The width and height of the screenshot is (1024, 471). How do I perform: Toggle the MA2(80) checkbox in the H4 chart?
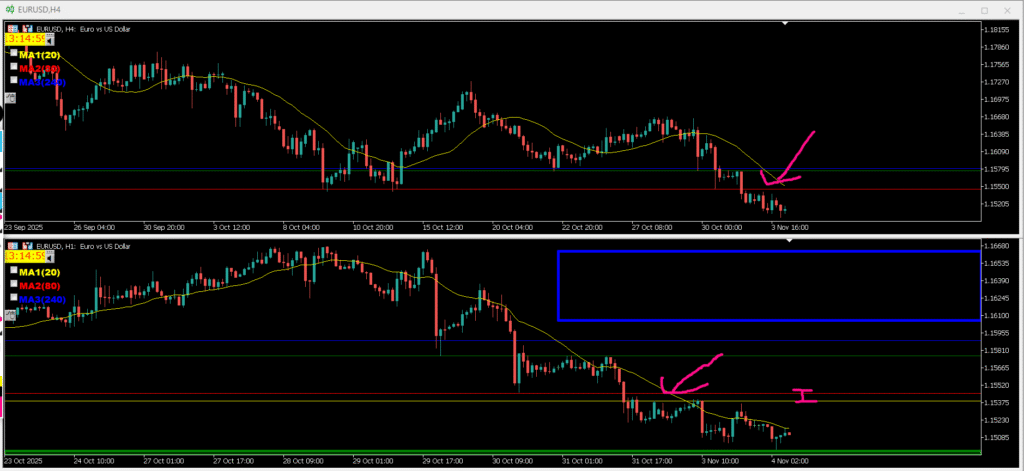[x=14, y=66]
